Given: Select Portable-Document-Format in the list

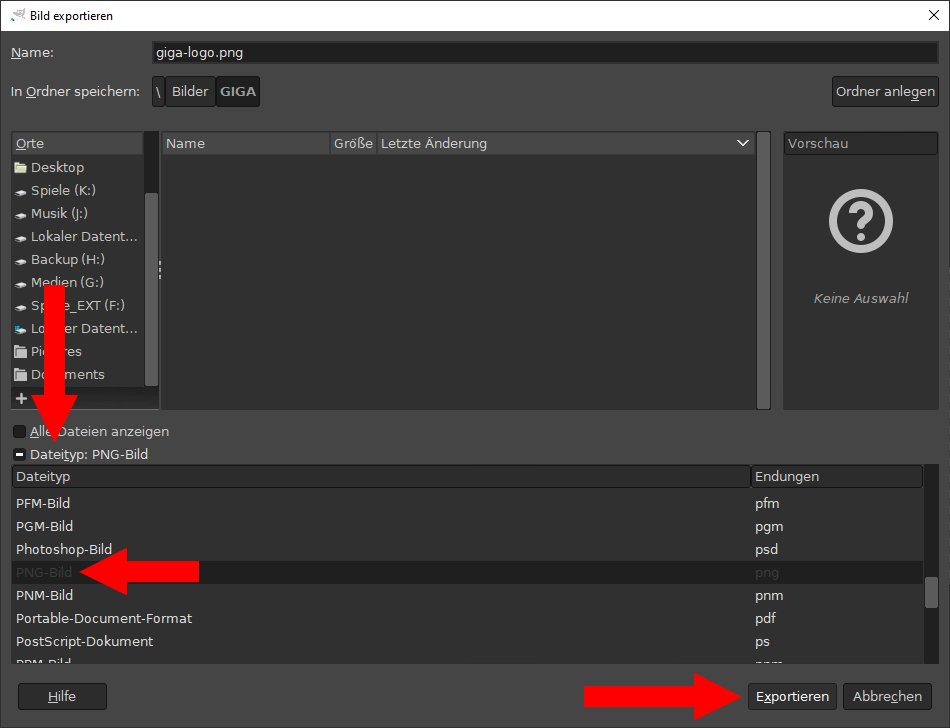Looking at the screenshot, I should (x=104, y=618).
